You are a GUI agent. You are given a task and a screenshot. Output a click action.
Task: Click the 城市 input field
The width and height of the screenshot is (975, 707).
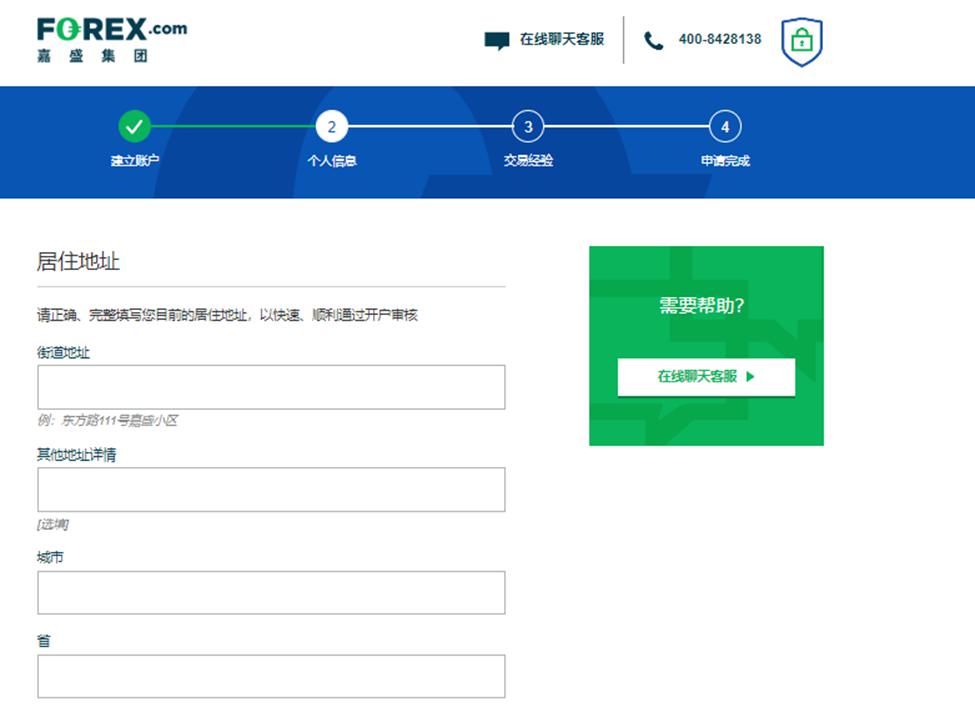point(269,592)
